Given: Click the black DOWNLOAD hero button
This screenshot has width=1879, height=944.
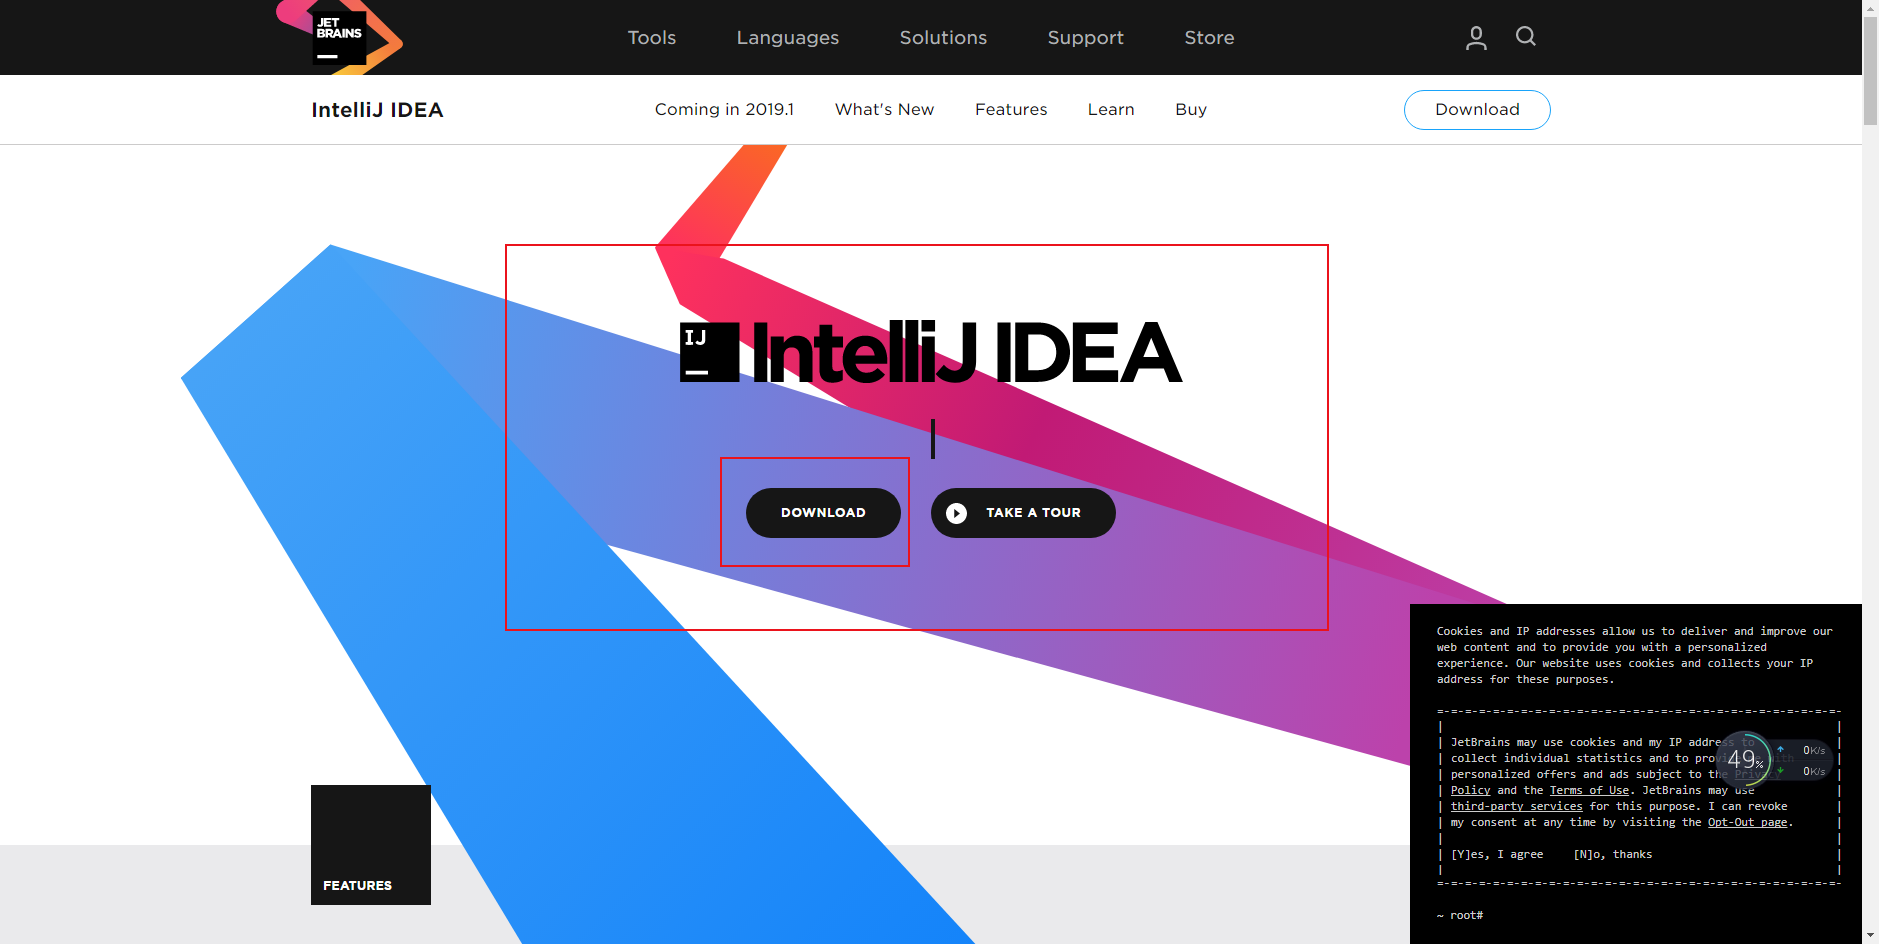Looking at the screenshot, I should pos(823,513).
